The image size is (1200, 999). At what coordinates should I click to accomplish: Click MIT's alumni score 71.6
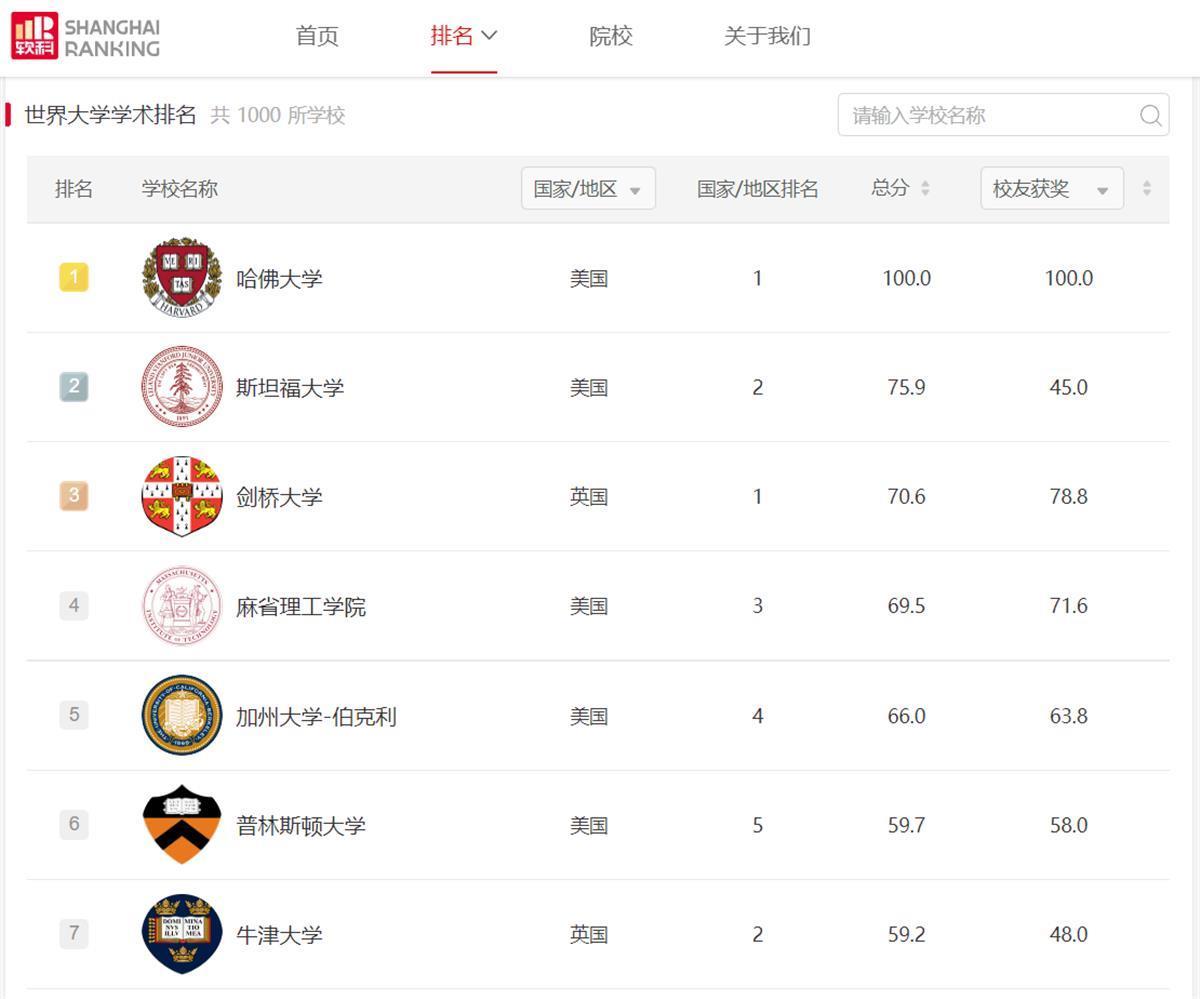(x=1068, y=606)
